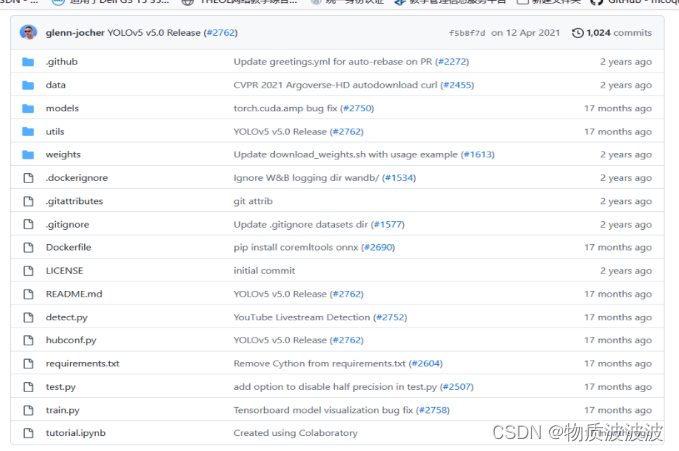Open 'Ignore W&B logging dir wandb/' commit
679x451 pixels.
pos(306,178)
